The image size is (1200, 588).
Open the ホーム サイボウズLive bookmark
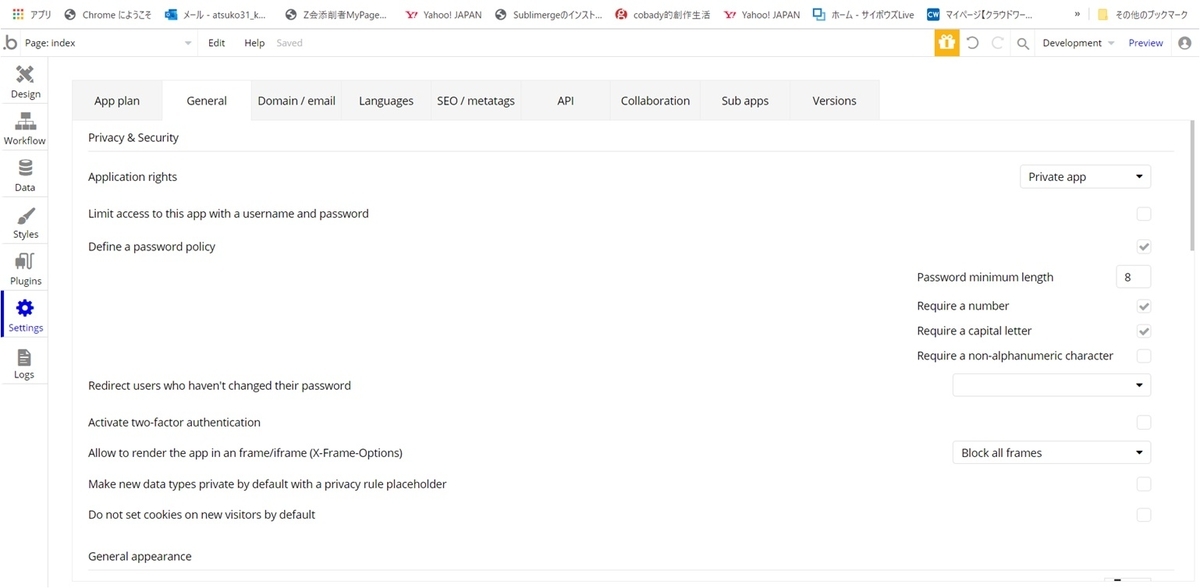[x=862, y=15]
